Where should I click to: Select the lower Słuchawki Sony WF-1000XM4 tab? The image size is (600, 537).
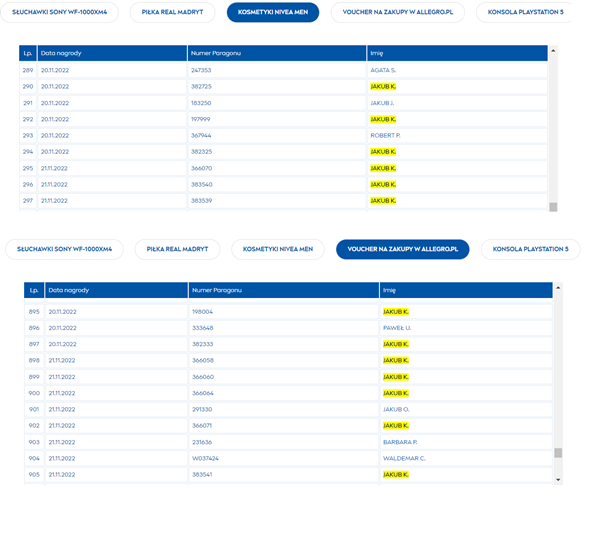(63, 249)
